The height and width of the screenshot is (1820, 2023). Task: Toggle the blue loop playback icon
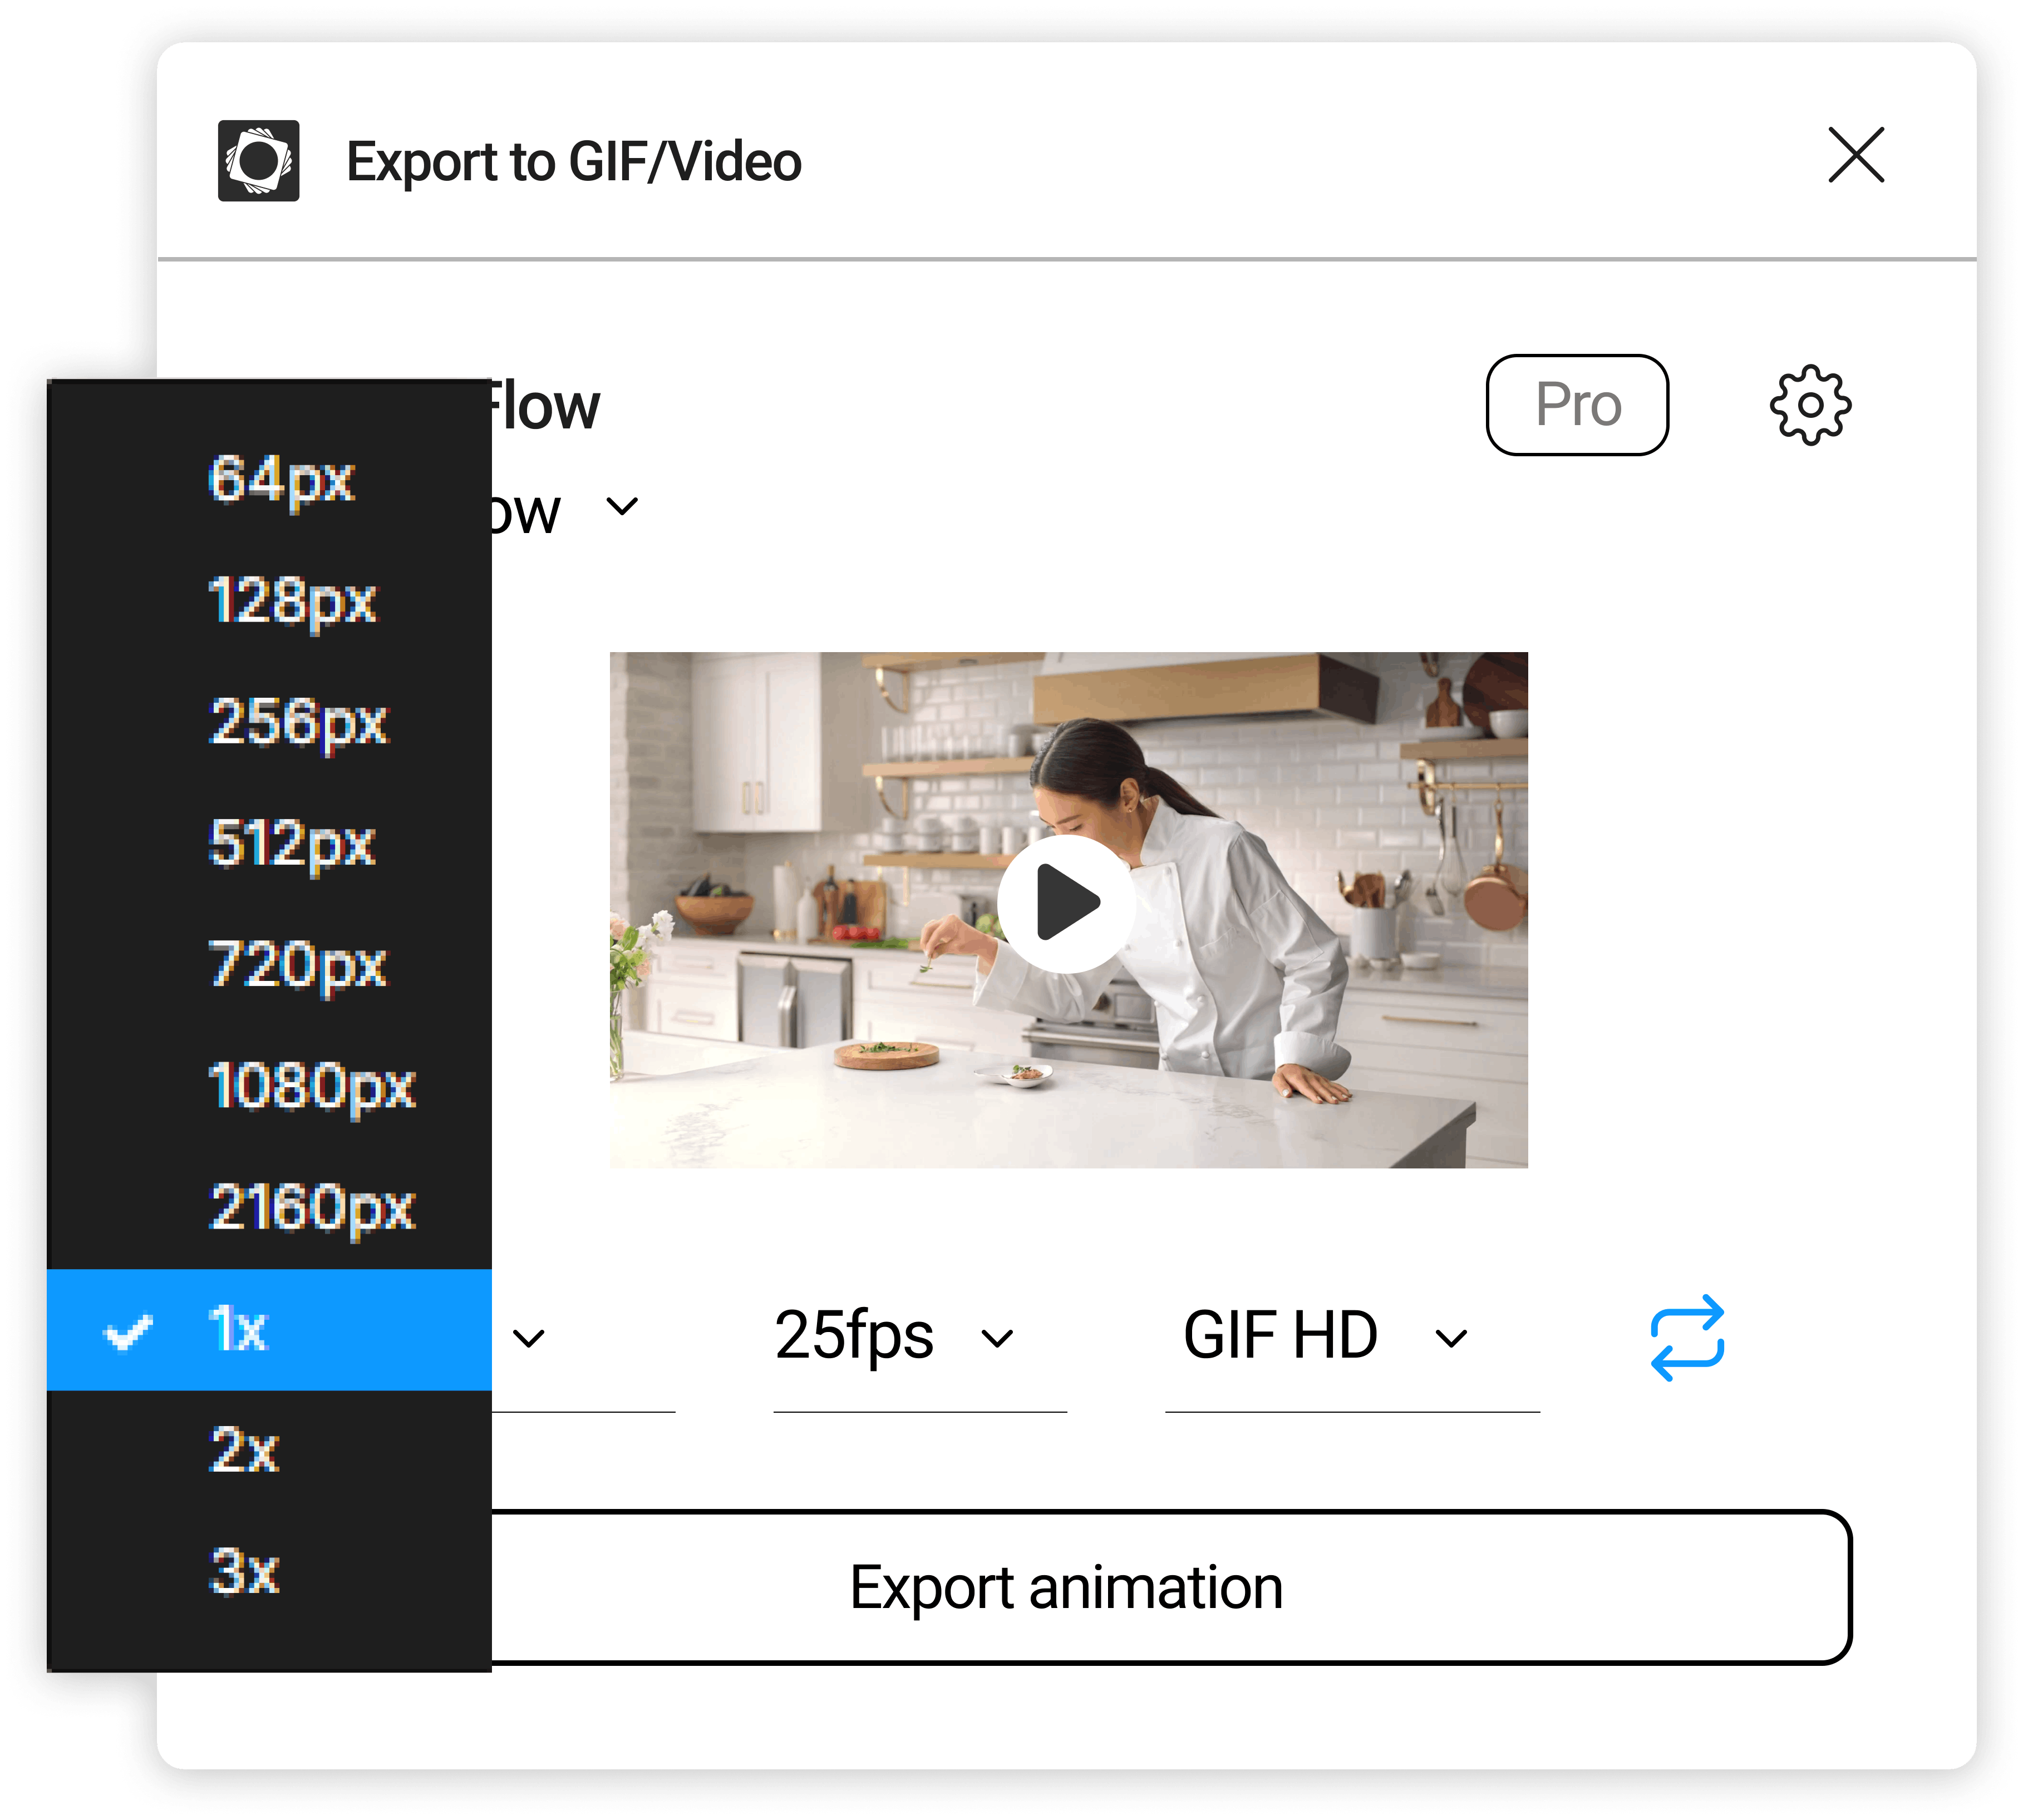click(1686, 1337)
